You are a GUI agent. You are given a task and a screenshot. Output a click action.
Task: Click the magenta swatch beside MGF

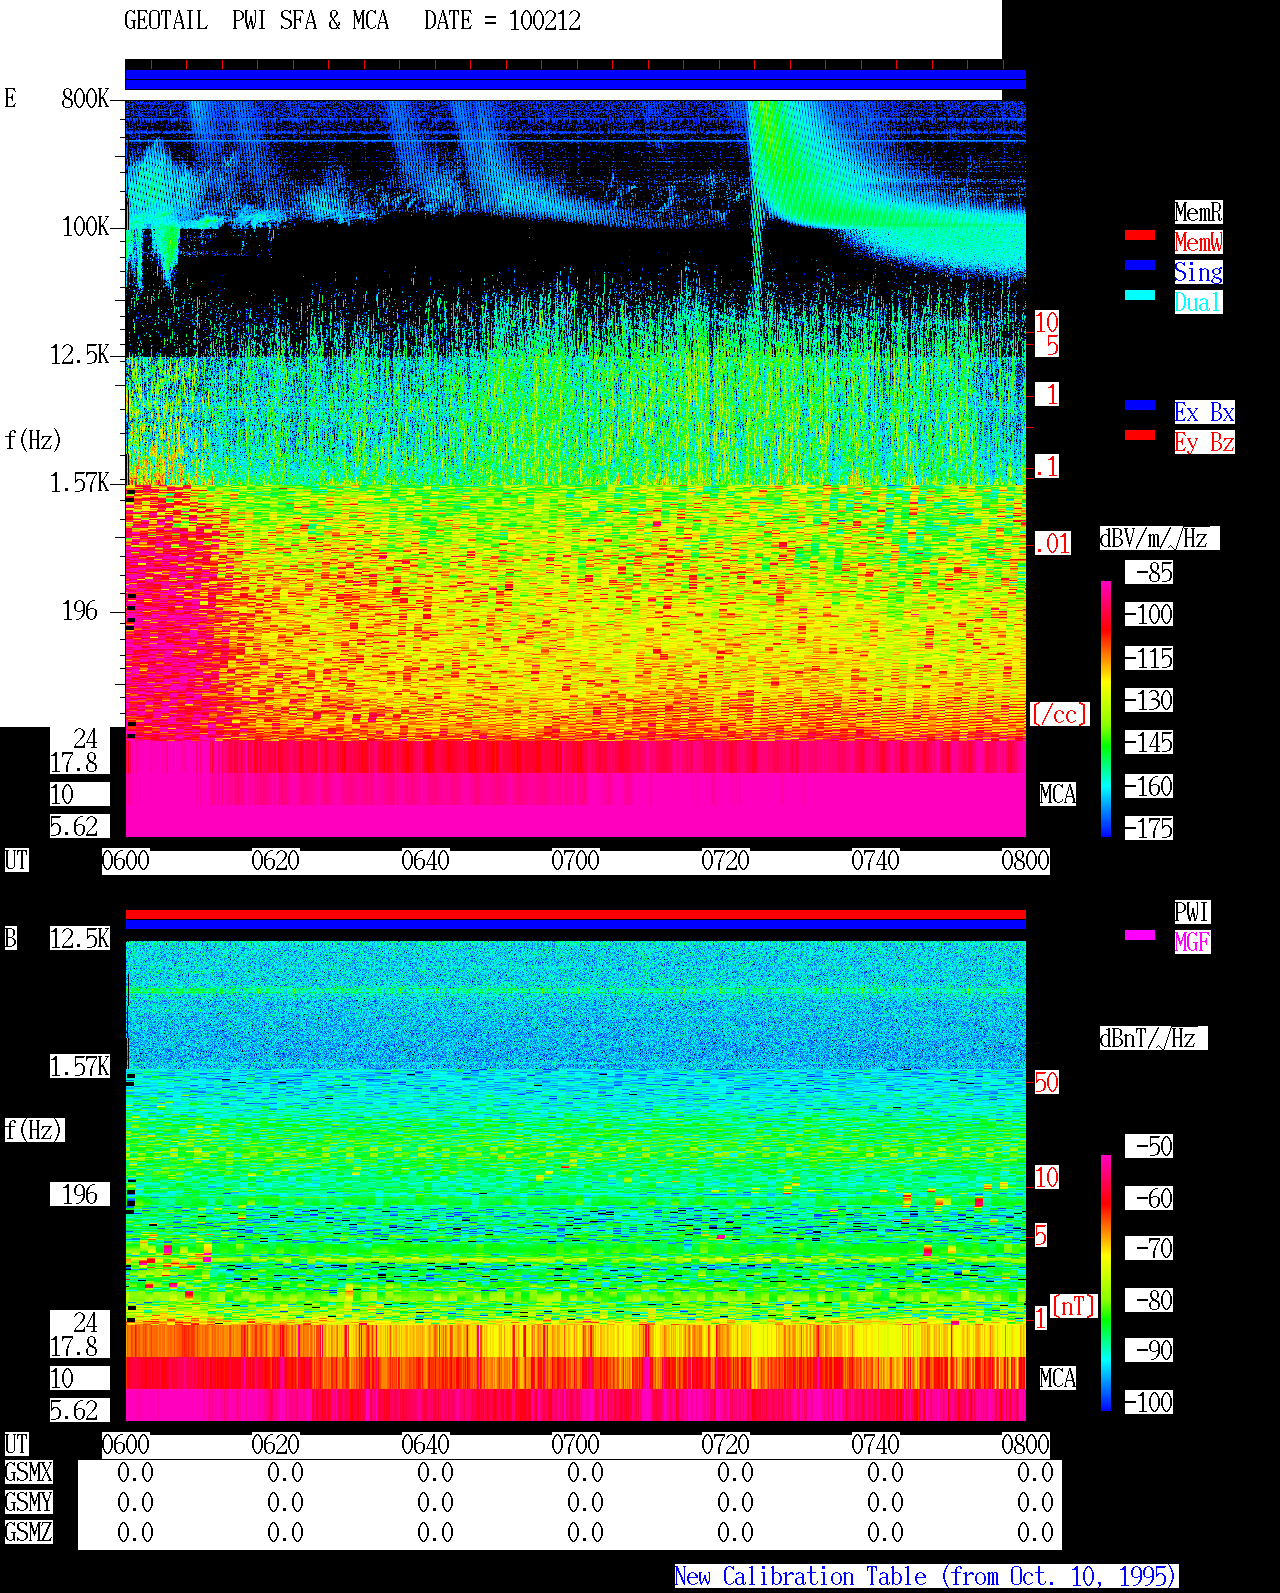(x=1140, y=935)
